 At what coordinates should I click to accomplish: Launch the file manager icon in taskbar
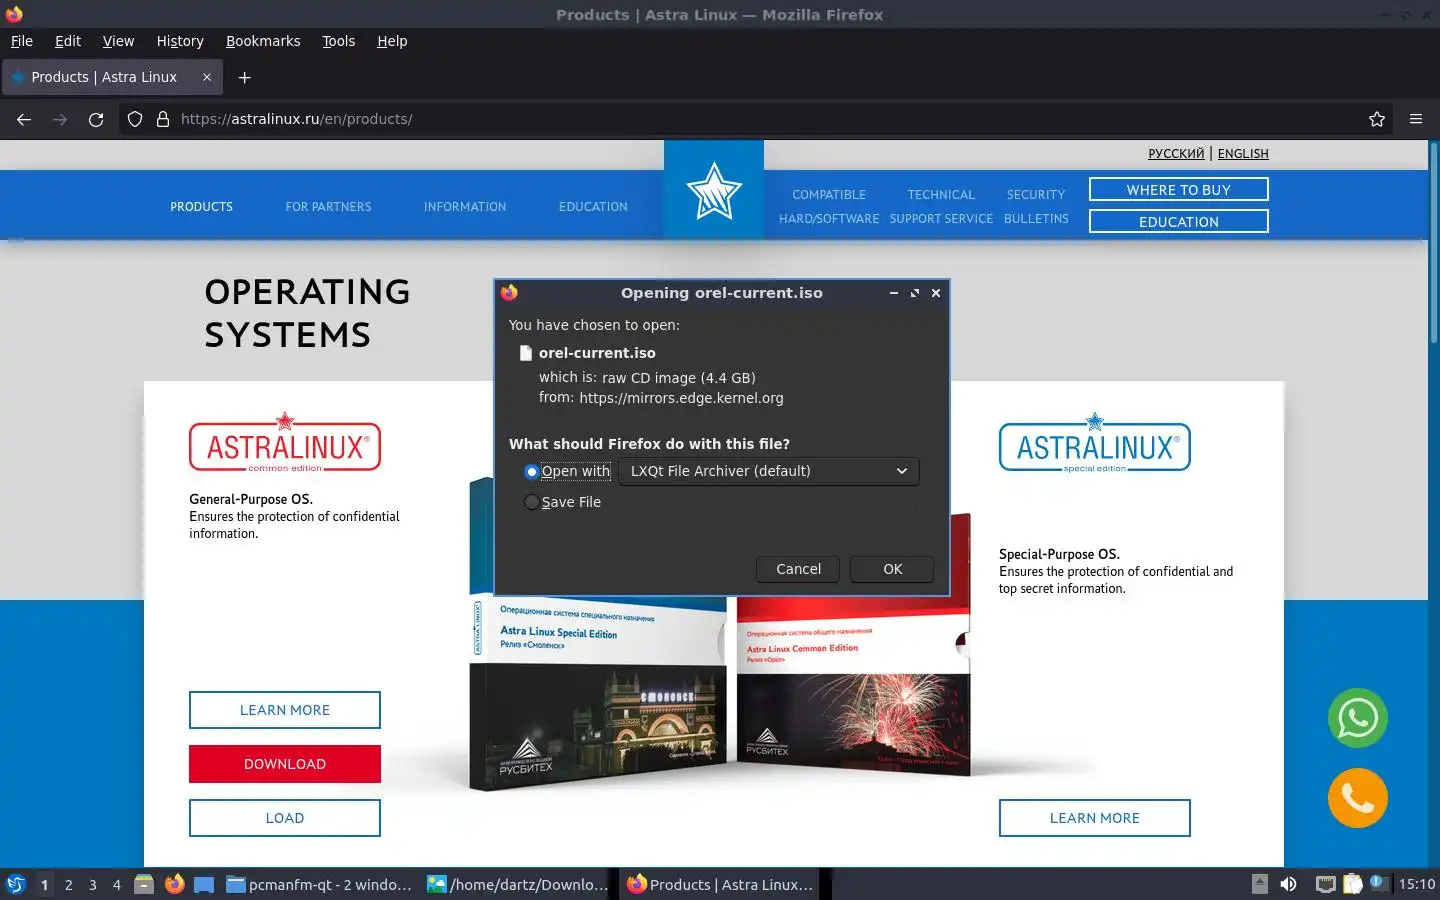[144, 884]
